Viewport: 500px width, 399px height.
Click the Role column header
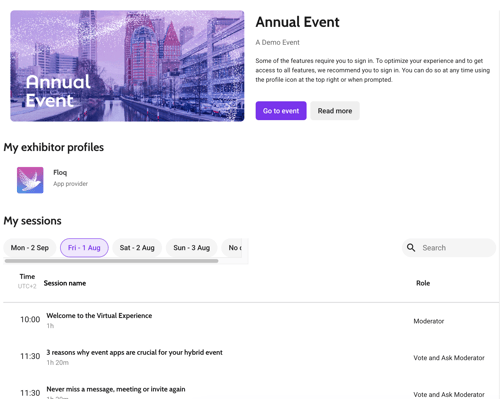[423, 283]
